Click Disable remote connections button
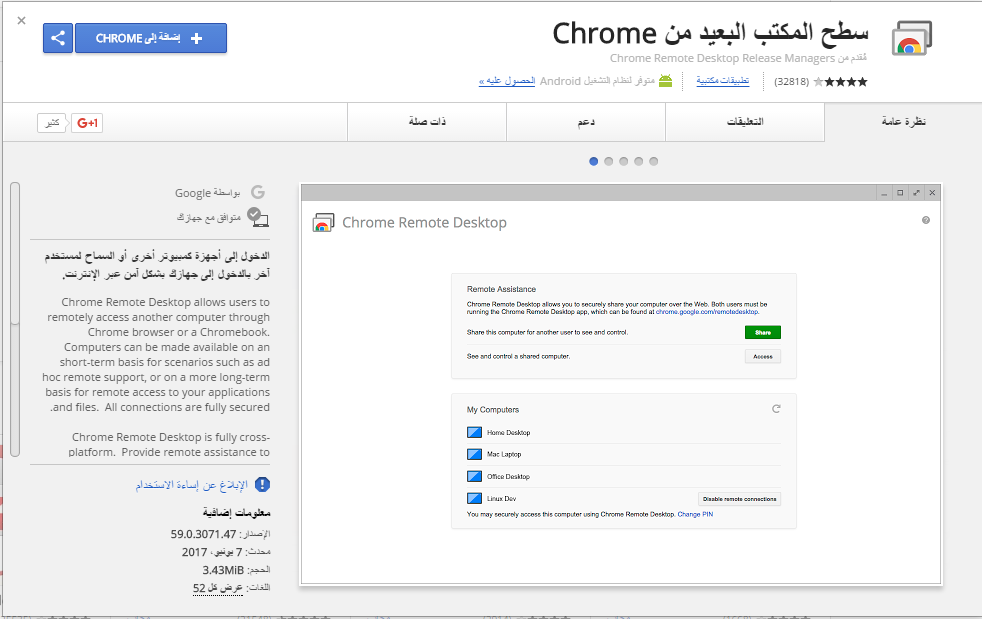 [740, 499]
